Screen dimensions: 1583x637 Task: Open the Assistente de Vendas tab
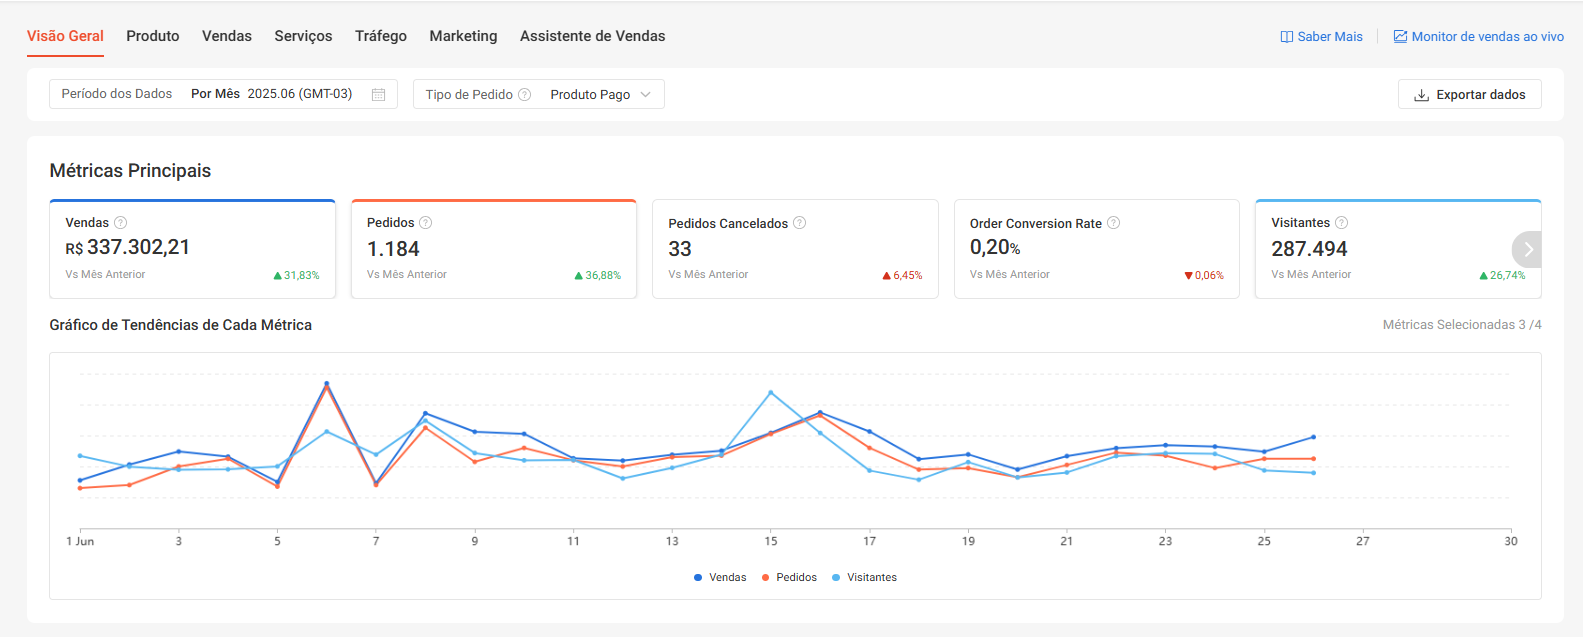tap(592, 36)
